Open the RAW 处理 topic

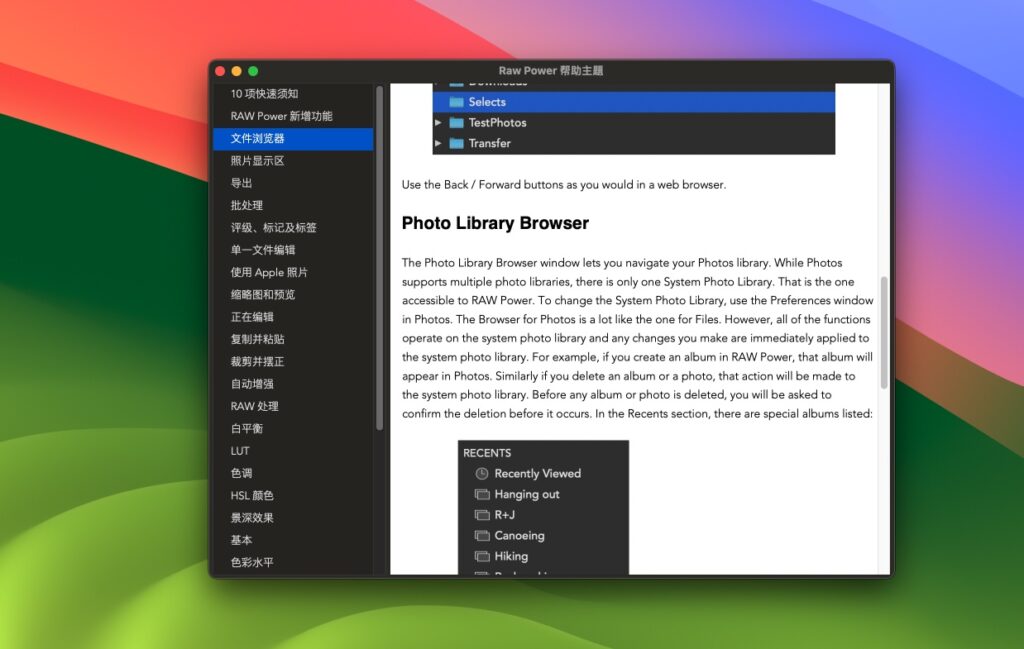[x=252, y=405]
